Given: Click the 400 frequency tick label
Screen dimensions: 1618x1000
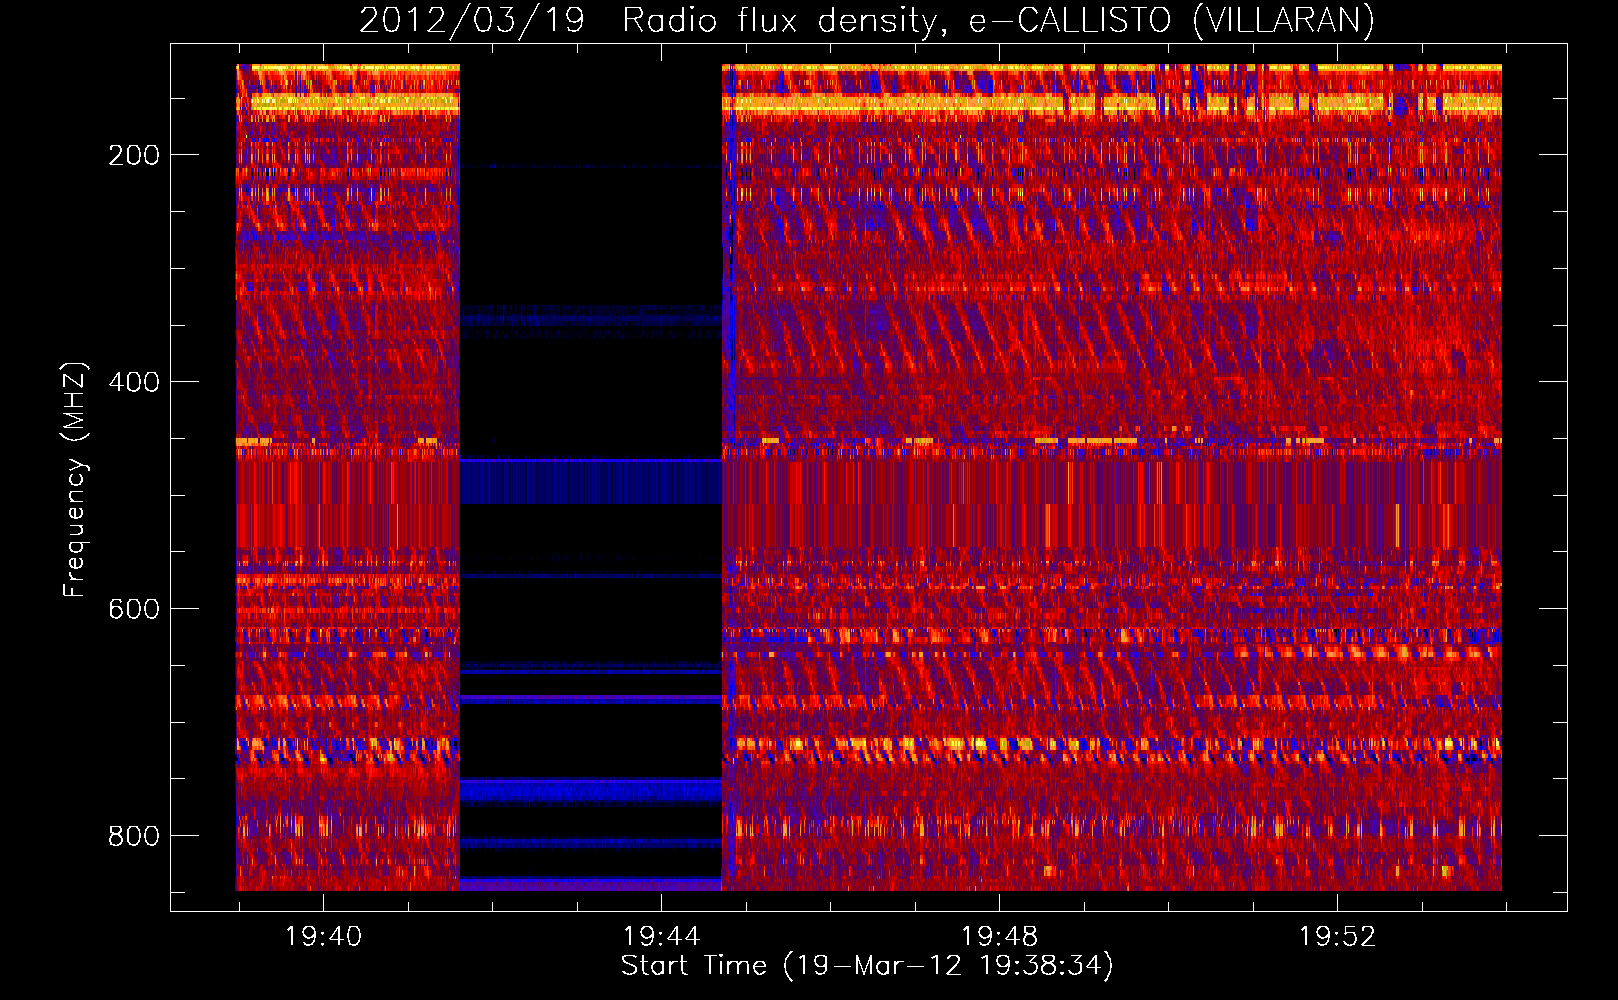Looking at the screenshot, I should click(x=134, y=382).
